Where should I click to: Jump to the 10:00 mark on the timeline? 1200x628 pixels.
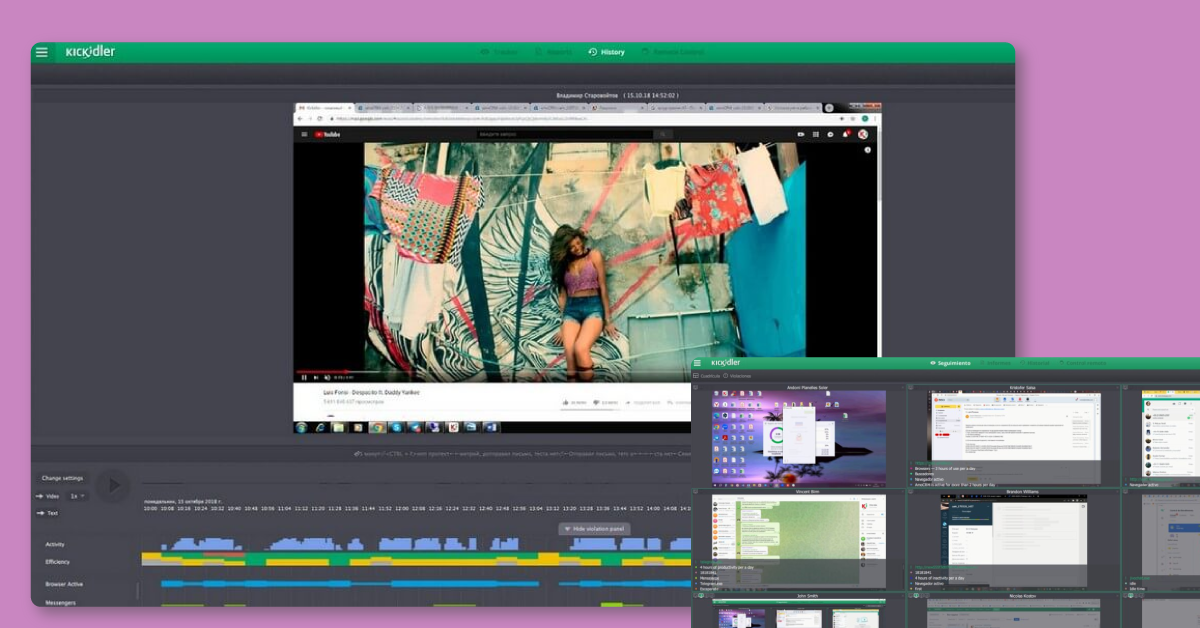(150, 508)
